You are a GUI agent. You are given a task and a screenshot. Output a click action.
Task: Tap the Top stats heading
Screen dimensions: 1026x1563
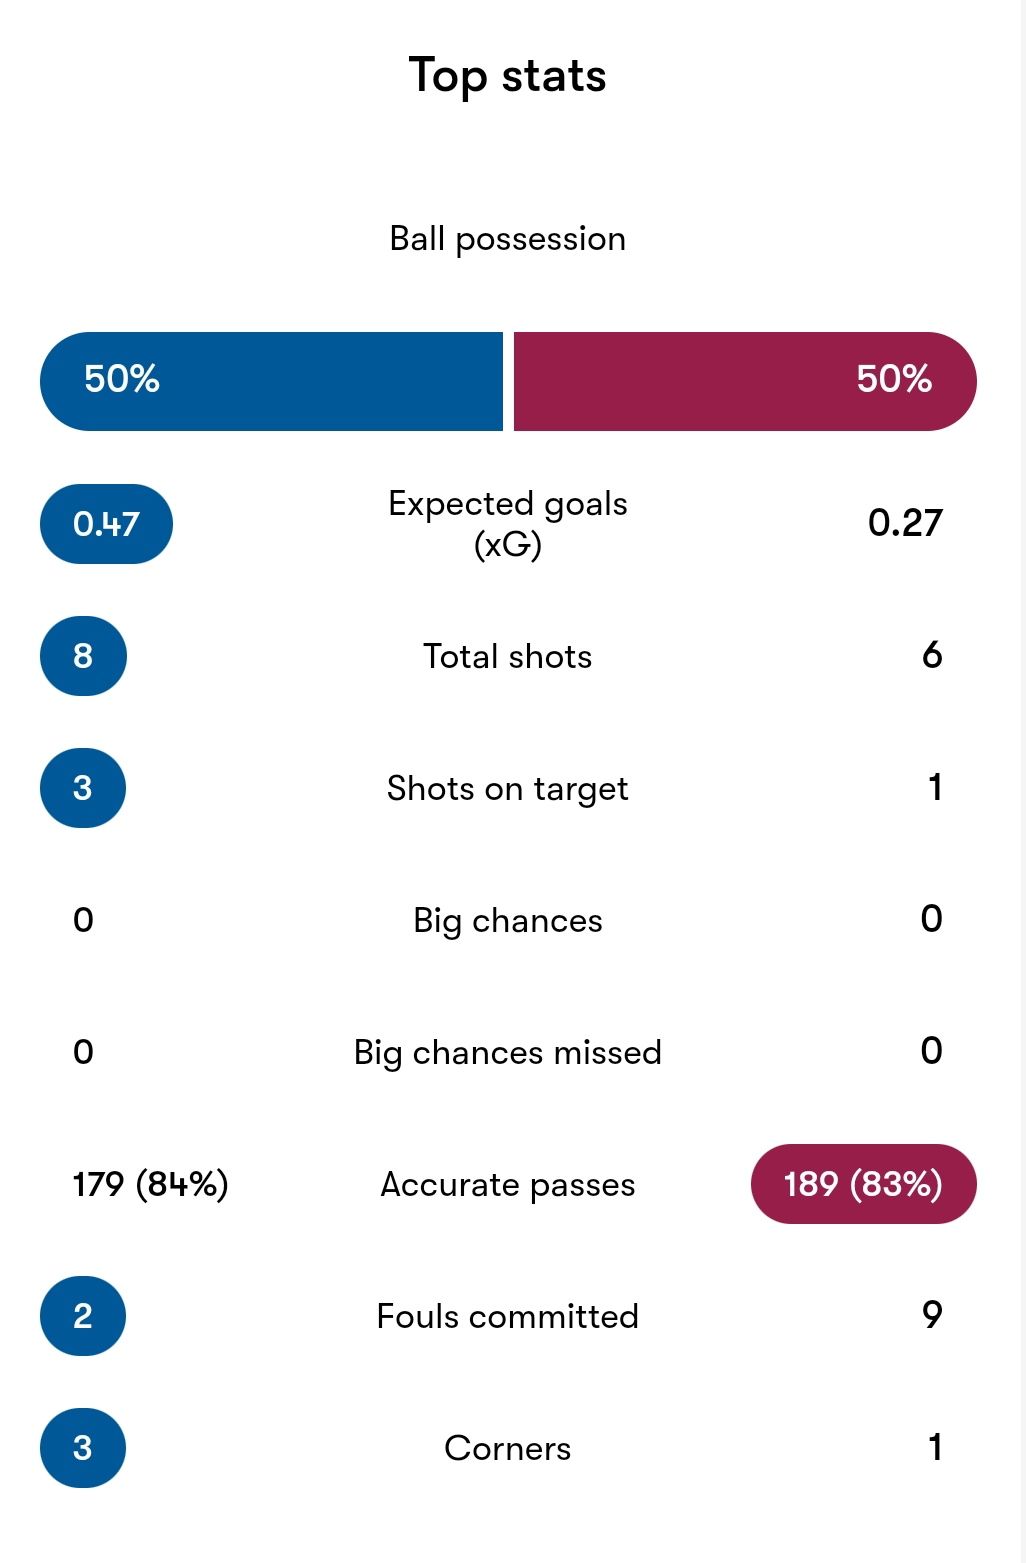pyautogui.click(x=508, y=76)
